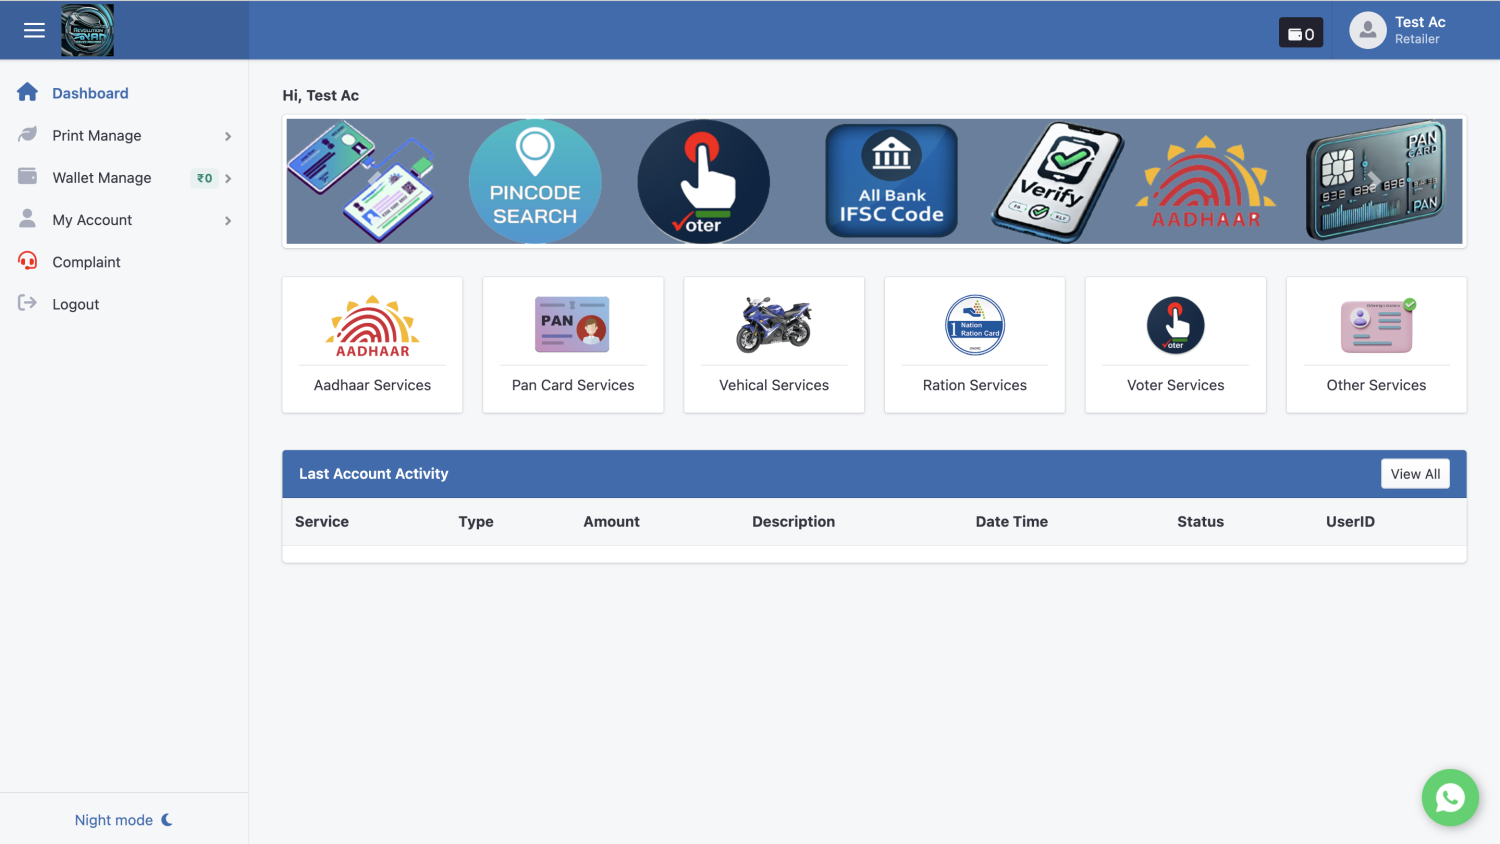This screenshot has height=844, width=1500.
Task: Open the WhatsApp chat floating button
Action: coord(1449,797)
